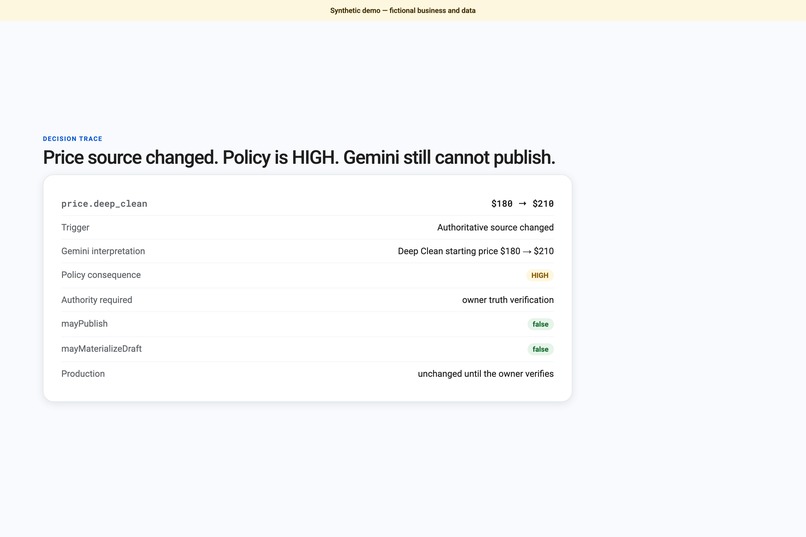This screenshot has width=806, height=537.
Task: Click 'unchanged until the owner verifies' text
Action: click(x=486, y=374)
